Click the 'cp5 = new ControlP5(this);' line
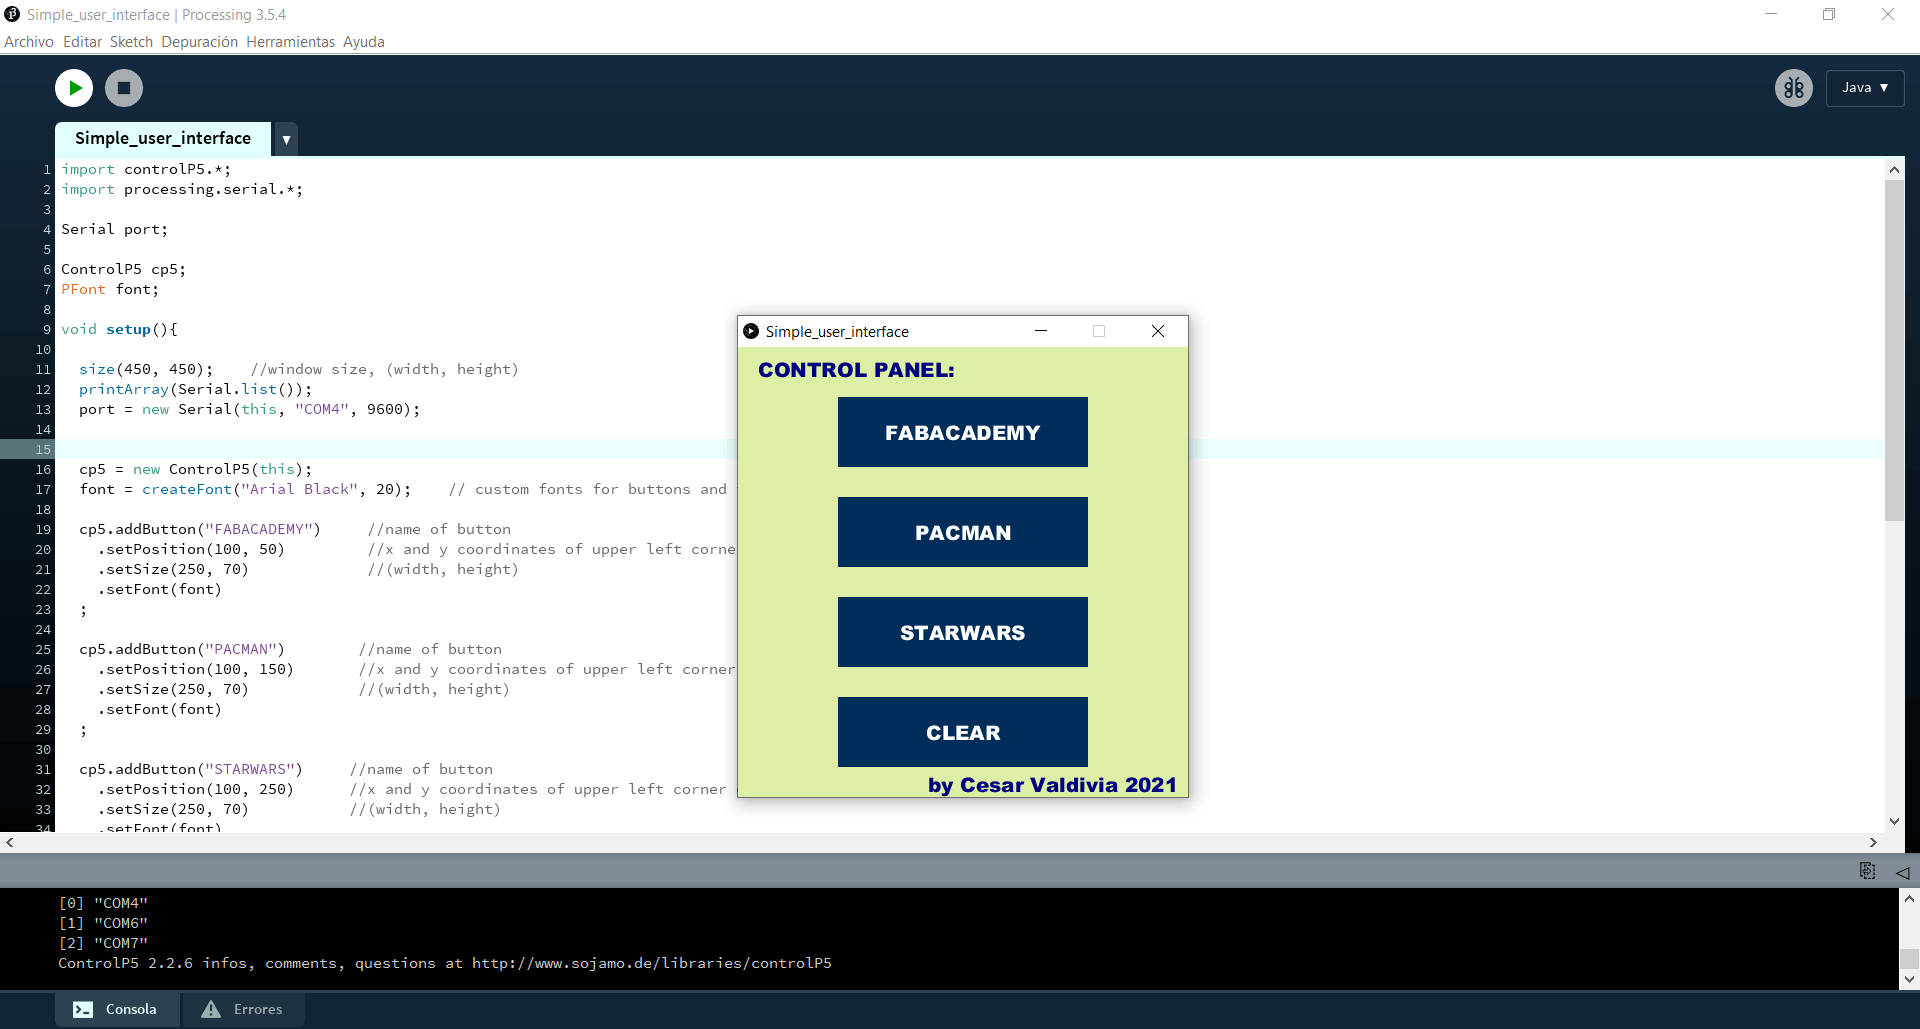This screenshot has width=1920, height=1029. (196, 469)
